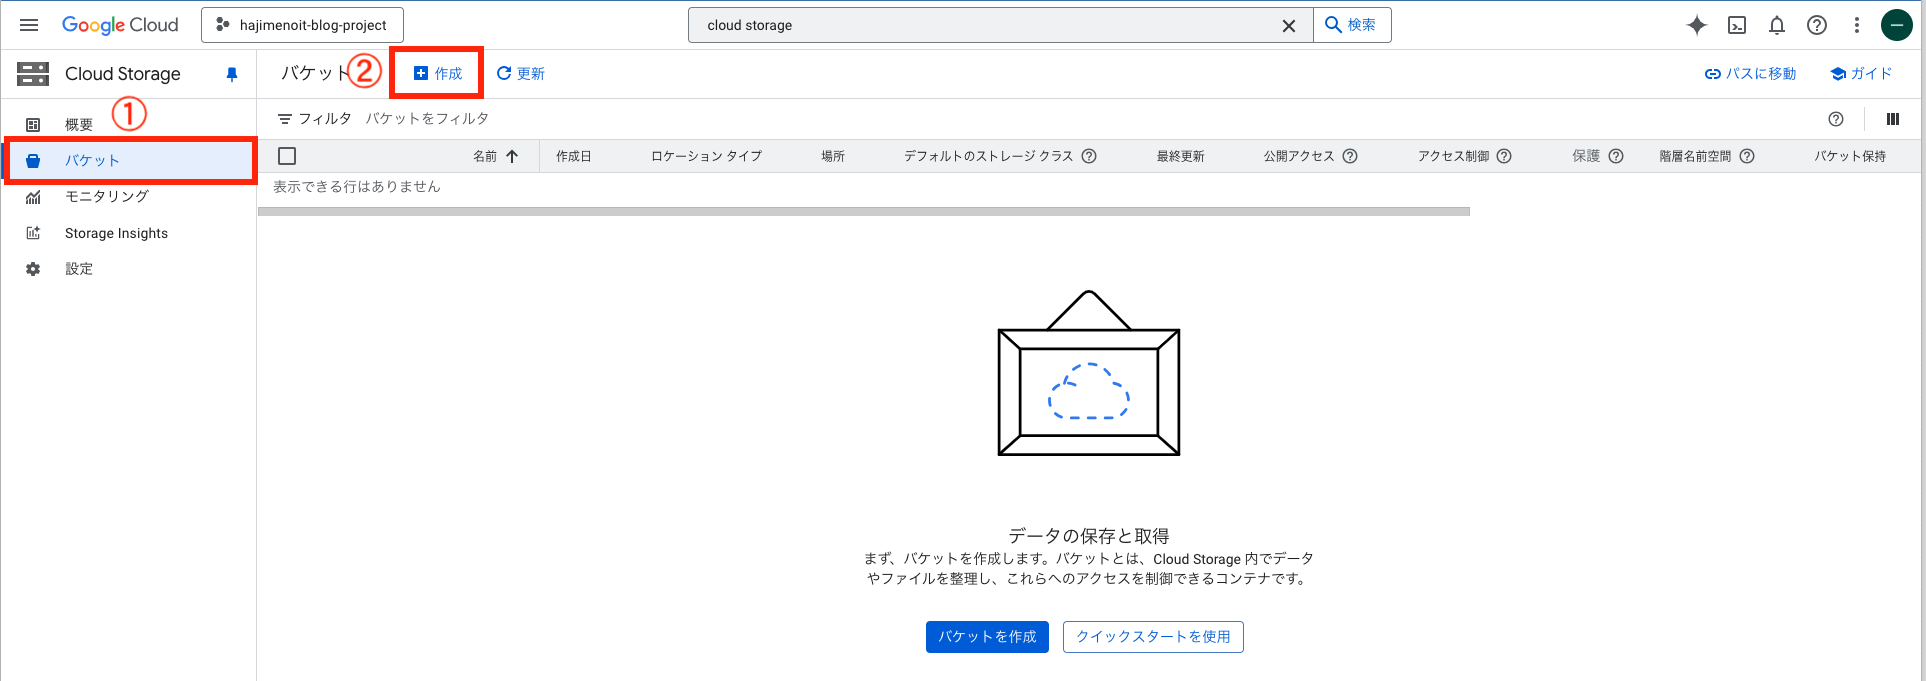Open help for デフォルトのストレージ クラス
The image size is (1926, 681).
pos(1090,156)
